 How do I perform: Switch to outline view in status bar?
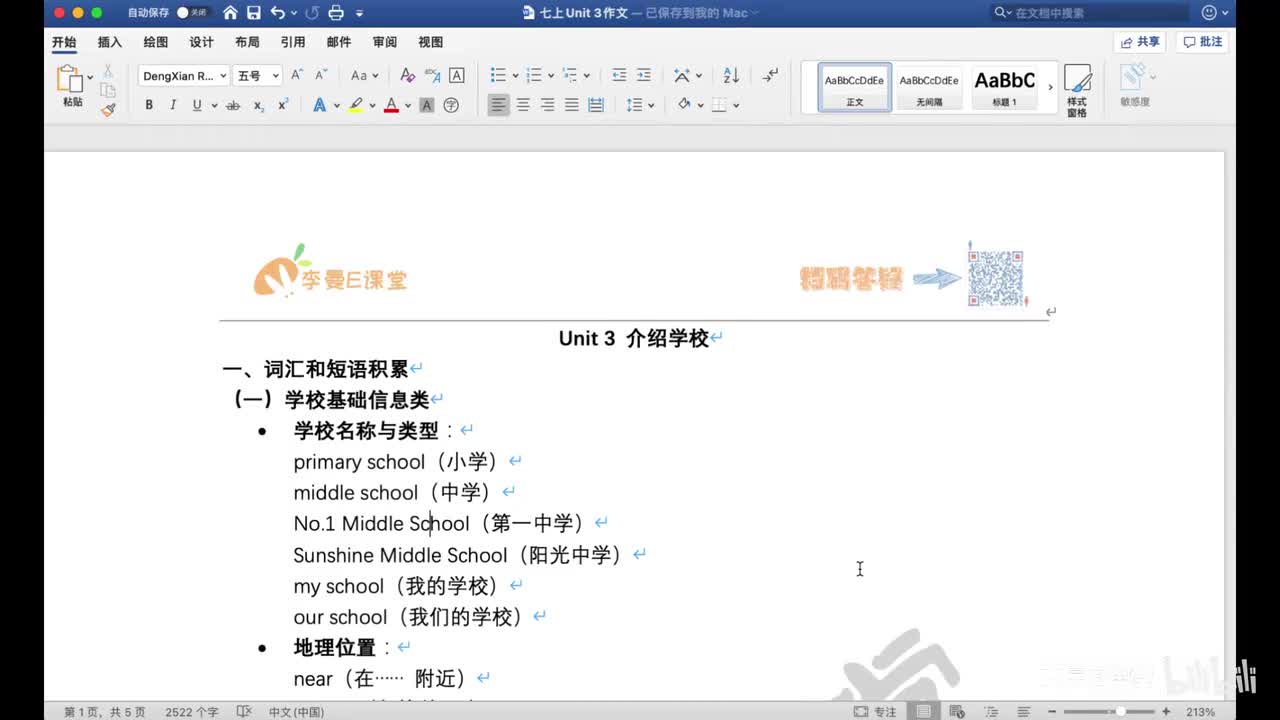click(x=991, y=712)
